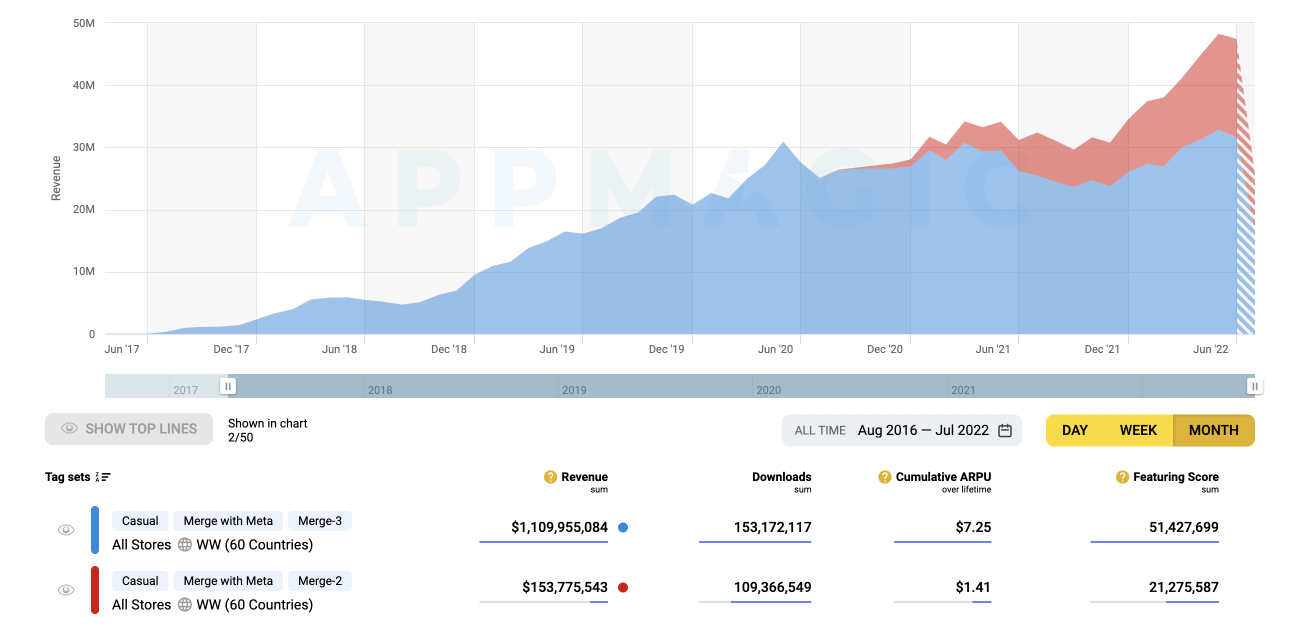This screenshot has width=1306, height=639.
Task: Click the Downloads column header
Action: pos(781,477)
